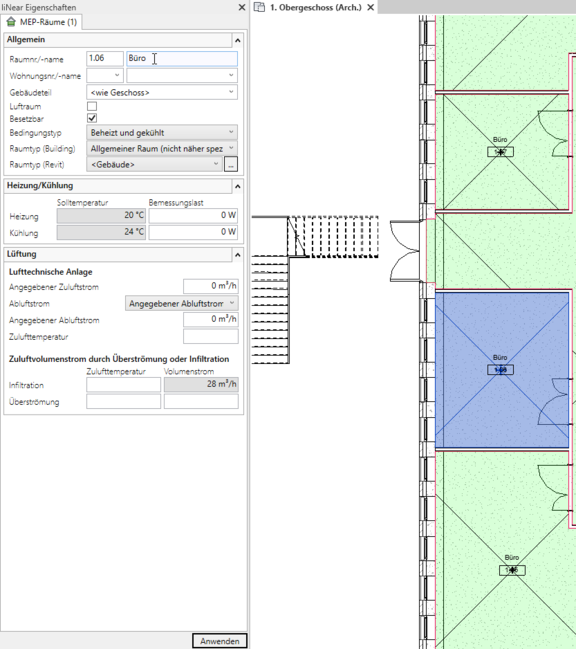Switch to 1. Obergeschoss (Arch.) tab
The height and width of the screenshot is (649, 576).
tap(316, 7)
